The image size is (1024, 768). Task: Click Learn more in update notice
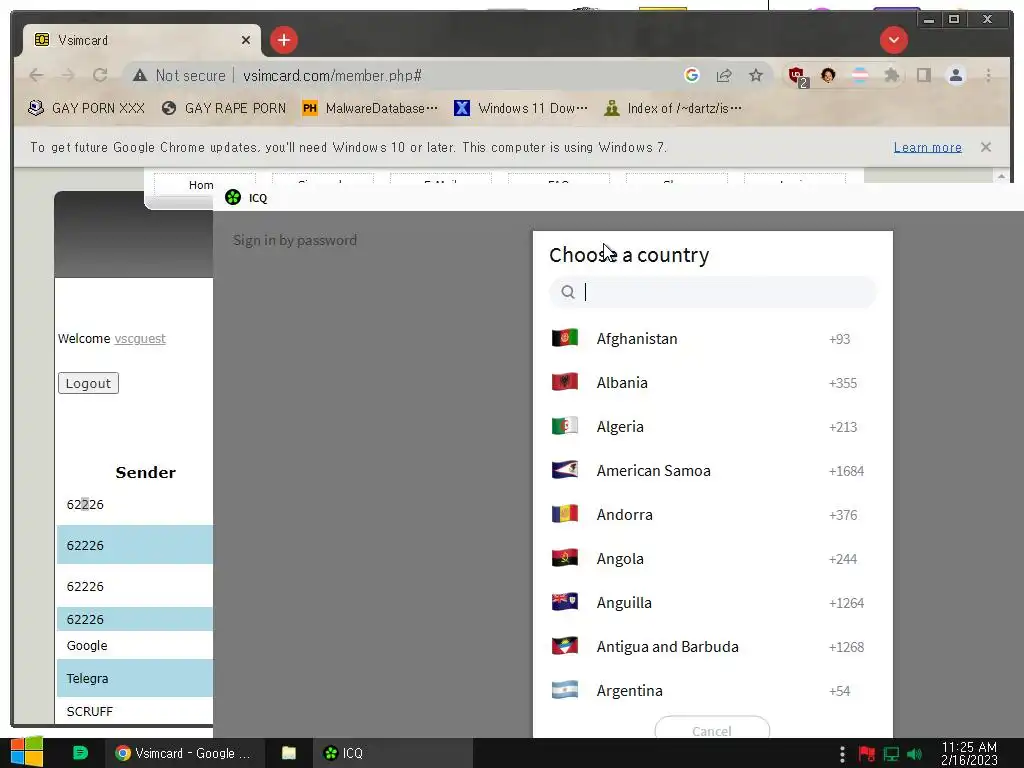point(927,148)
